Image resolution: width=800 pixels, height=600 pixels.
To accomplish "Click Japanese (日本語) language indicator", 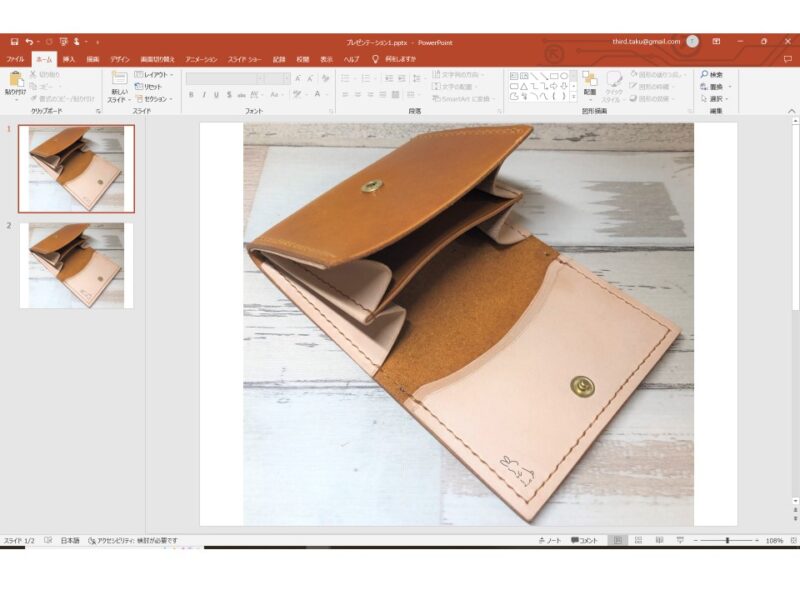I will pos(70,540).
